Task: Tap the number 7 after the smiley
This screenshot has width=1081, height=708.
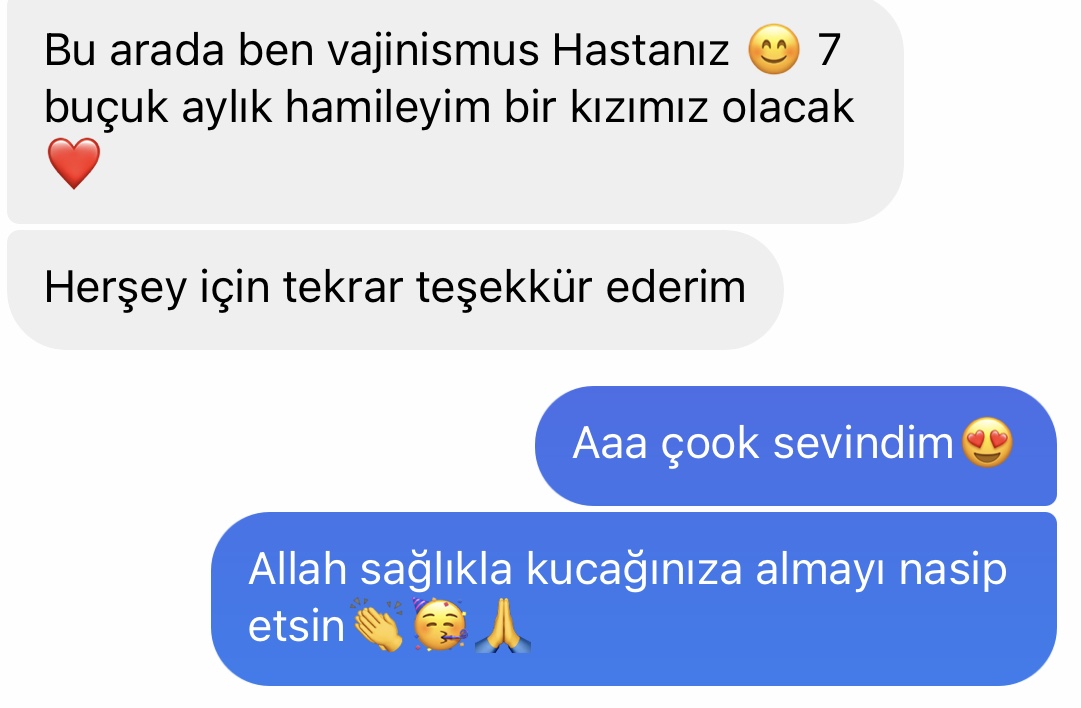Action: [829, 50]
